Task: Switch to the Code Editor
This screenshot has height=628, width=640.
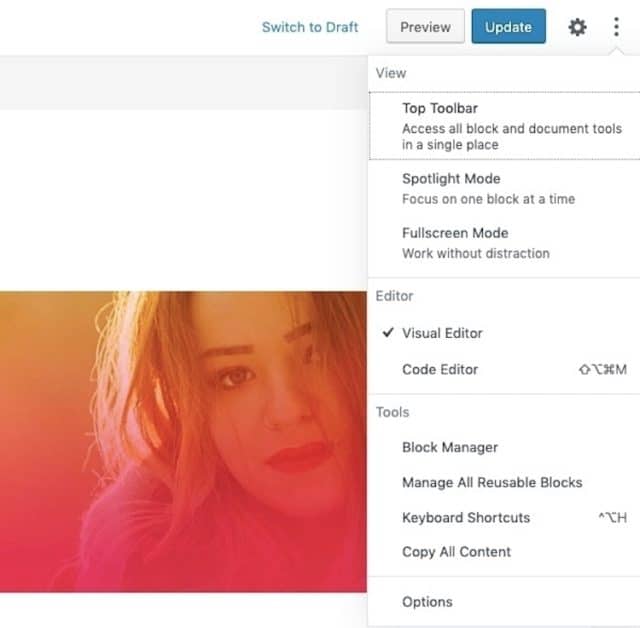Action: (x=440, y=369)
